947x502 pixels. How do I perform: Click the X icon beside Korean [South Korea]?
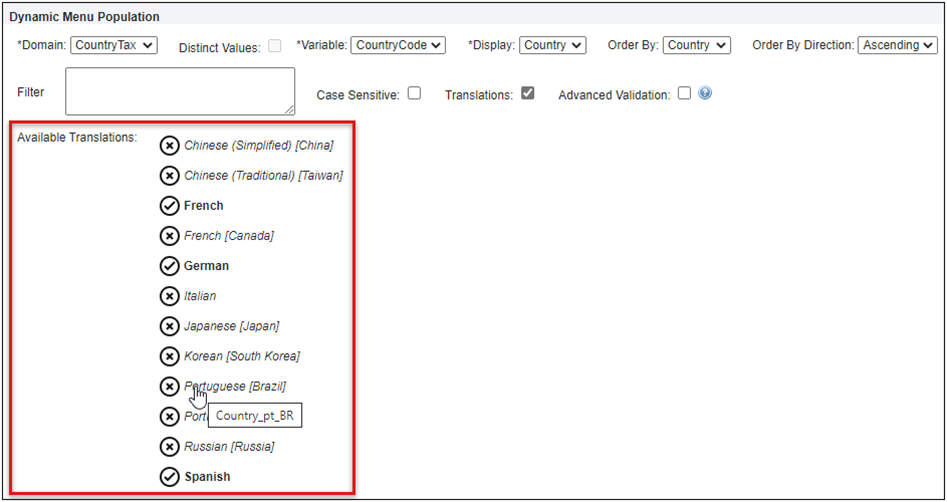[x=169, y=356]
